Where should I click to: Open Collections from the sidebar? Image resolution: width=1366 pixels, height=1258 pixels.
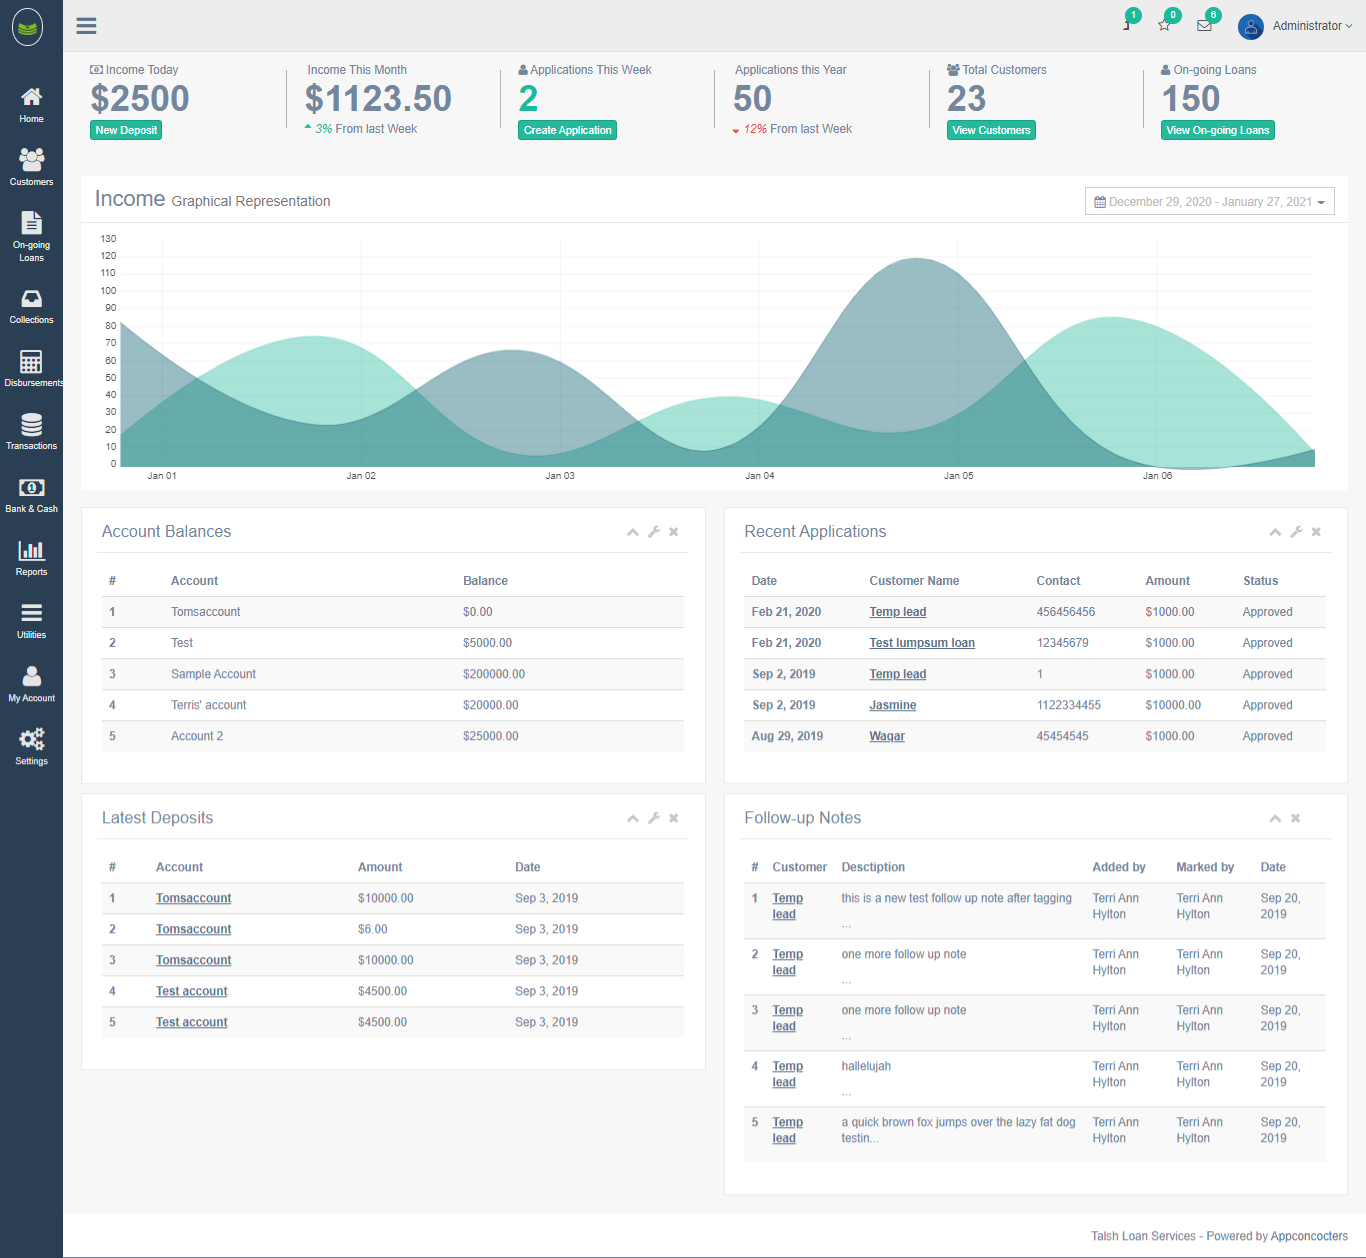coord(31,306)
